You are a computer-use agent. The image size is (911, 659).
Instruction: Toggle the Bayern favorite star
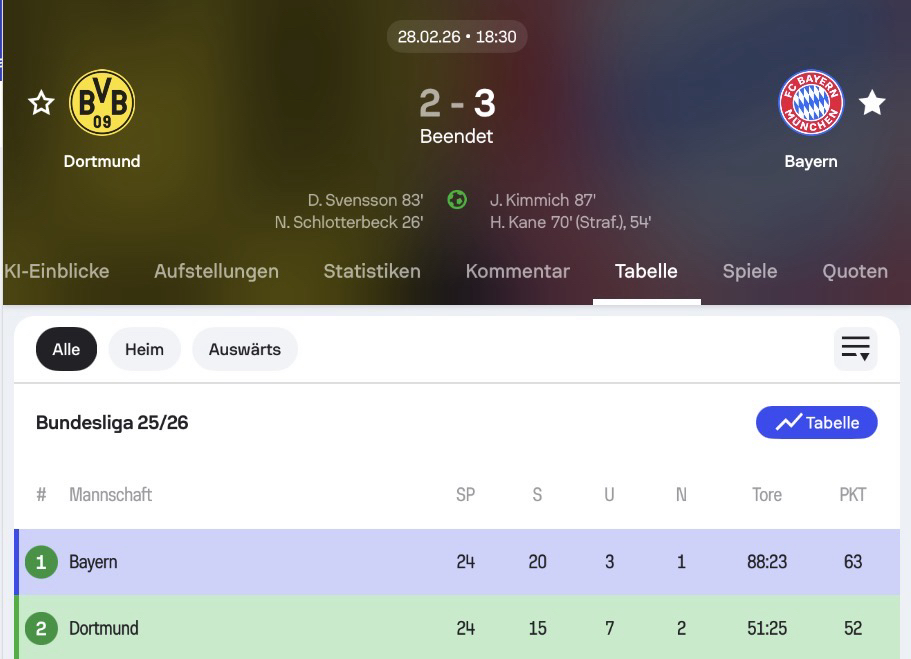click(872, 103)
